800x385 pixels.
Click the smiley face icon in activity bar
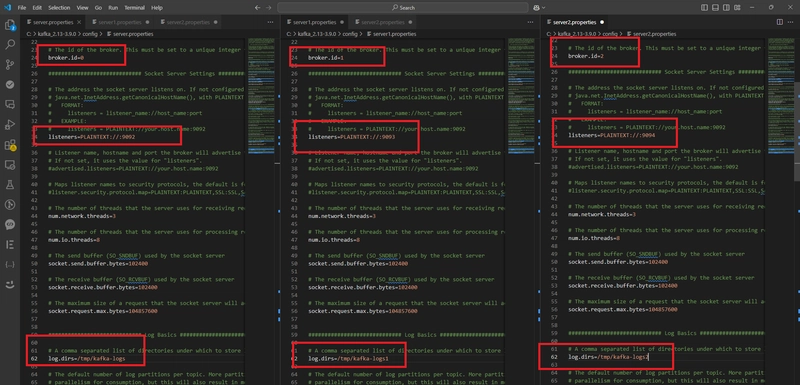10,285
